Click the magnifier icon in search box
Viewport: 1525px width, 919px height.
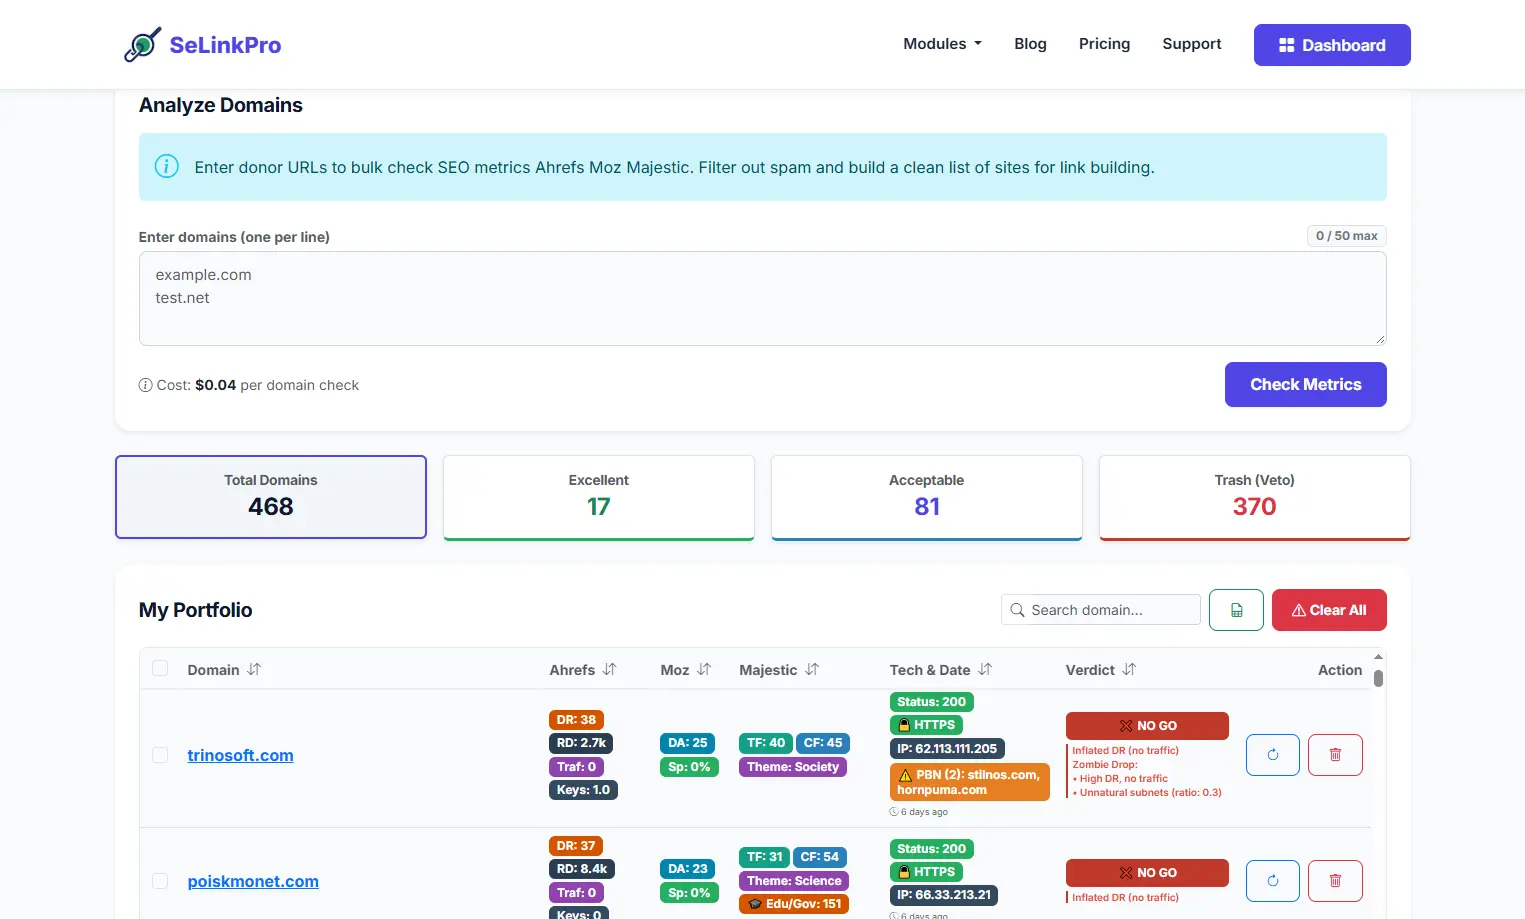tap(1018, 610)
